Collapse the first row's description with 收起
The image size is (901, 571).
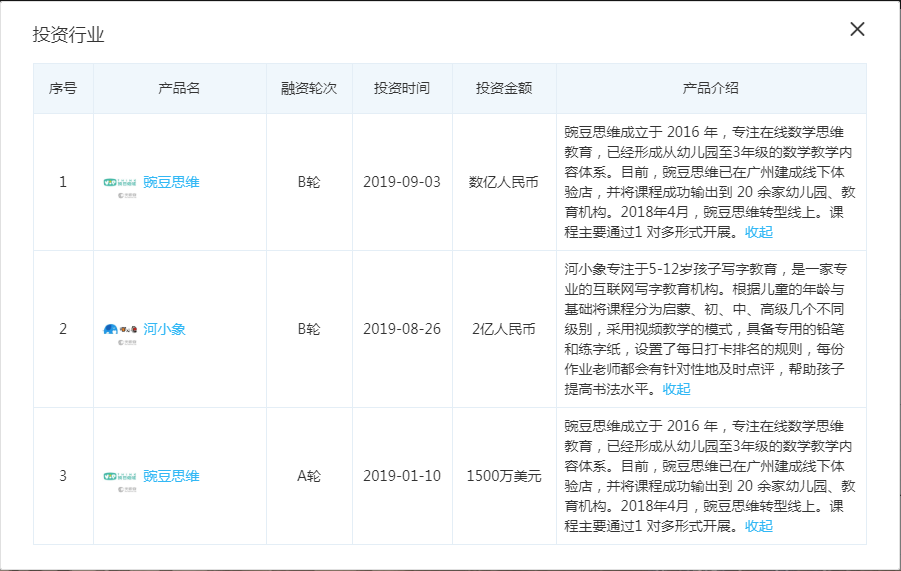tap(759, 232)
